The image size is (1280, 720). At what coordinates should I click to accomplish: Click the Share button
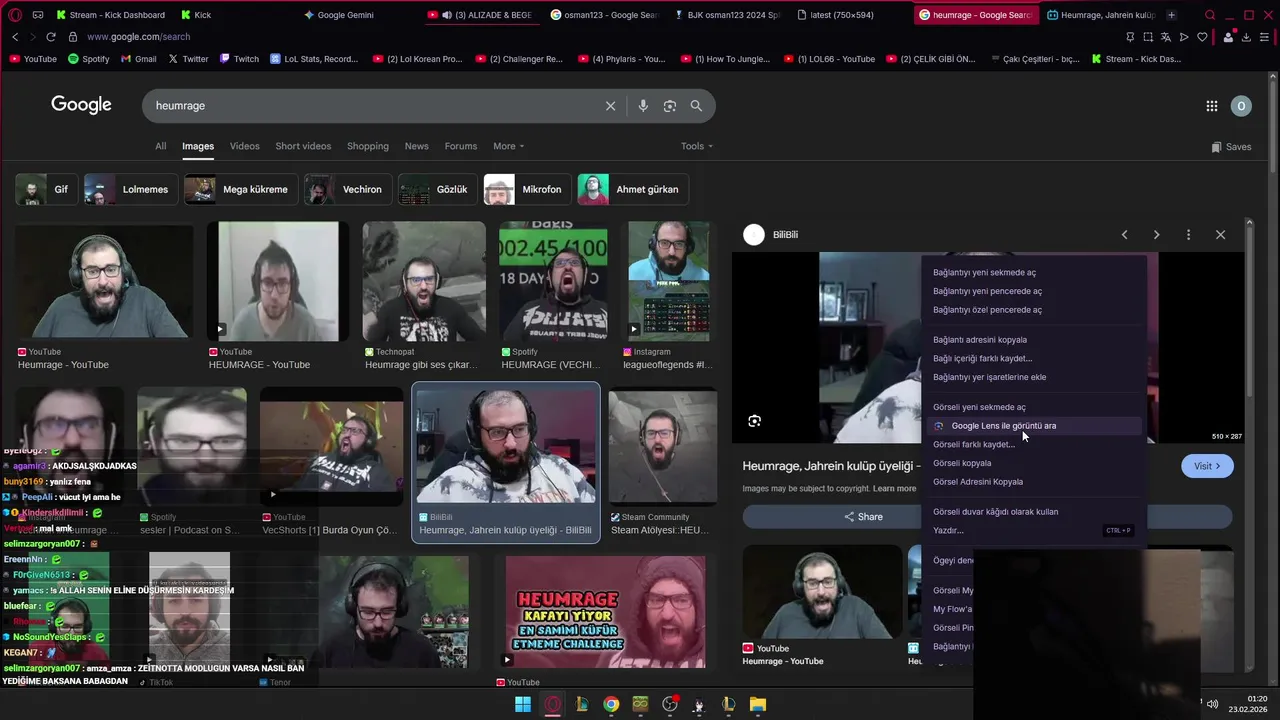(x=863, y=517)
